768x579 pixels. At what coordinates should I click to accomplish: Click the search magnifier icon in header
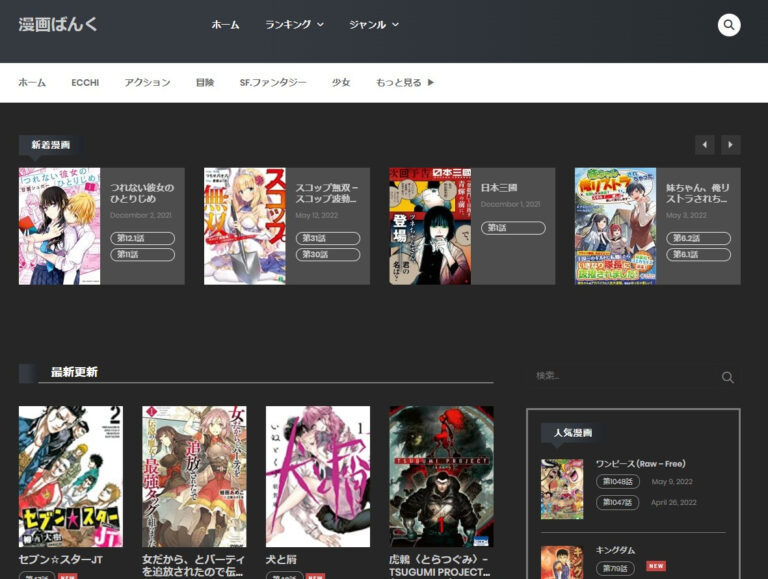[x=729, y=25]
